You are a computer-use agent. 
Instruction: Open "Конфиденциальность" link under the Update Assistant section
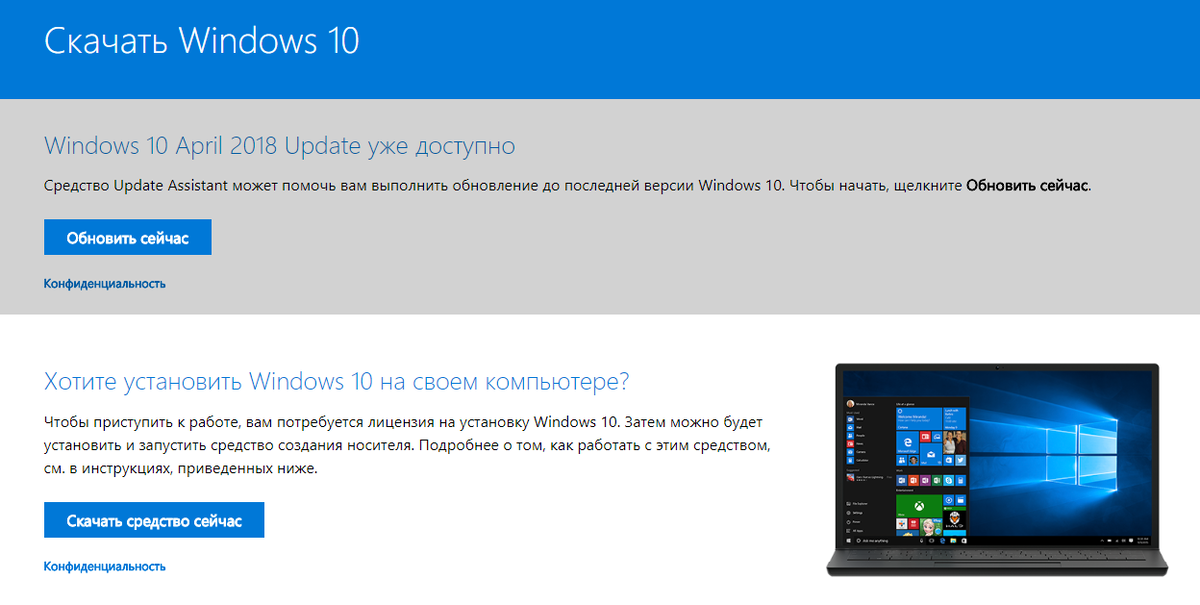tap(105, 283)
